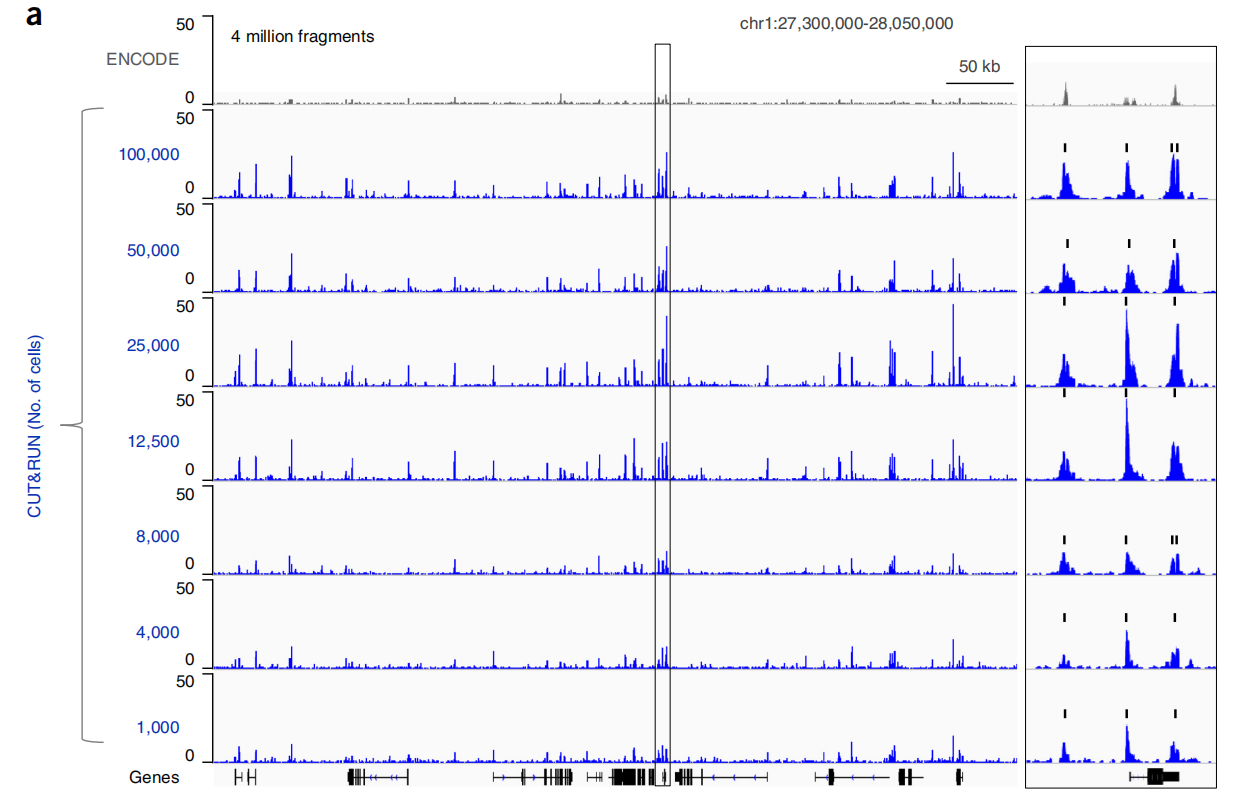Viewport: 1260px width, 803px height.
Task: Click the chr1:27,300,000-28,050,000 coordinate text
Action: click(846, 23)
